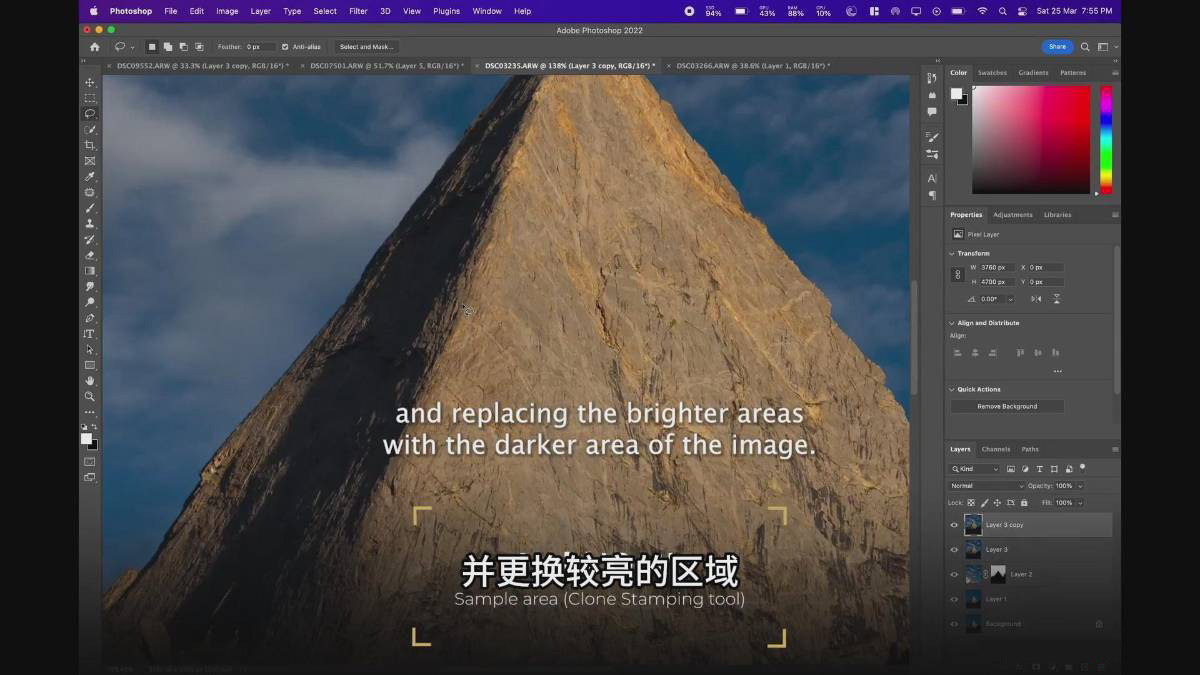
Task: Open the Kind layer filter dropdown
Action: [975, 469]
